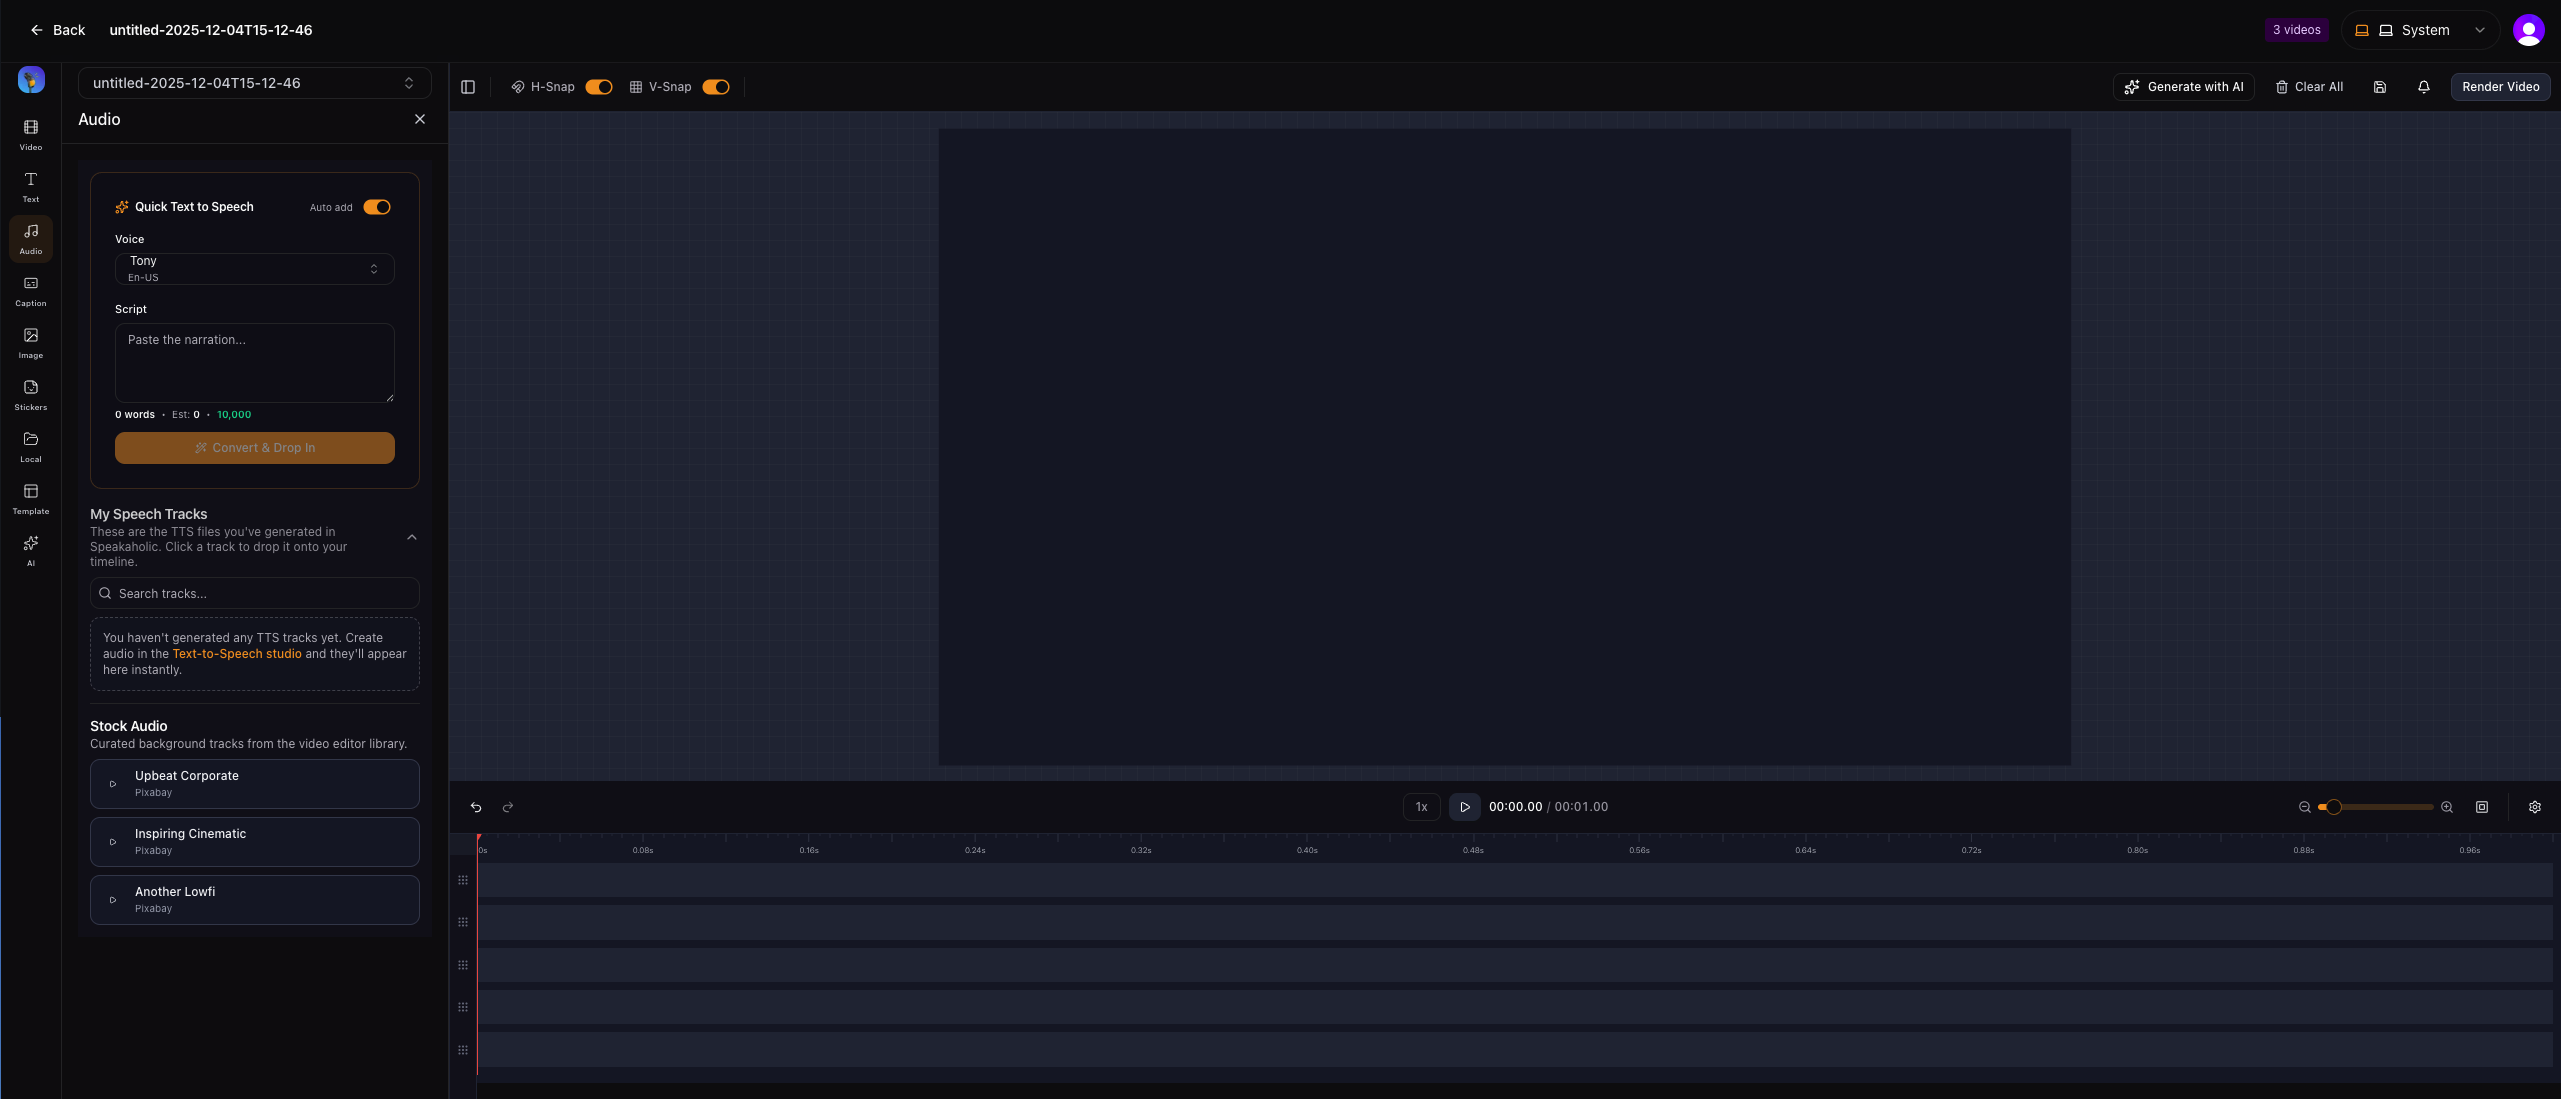Expand the project name selector dropdown

(255, 83)
